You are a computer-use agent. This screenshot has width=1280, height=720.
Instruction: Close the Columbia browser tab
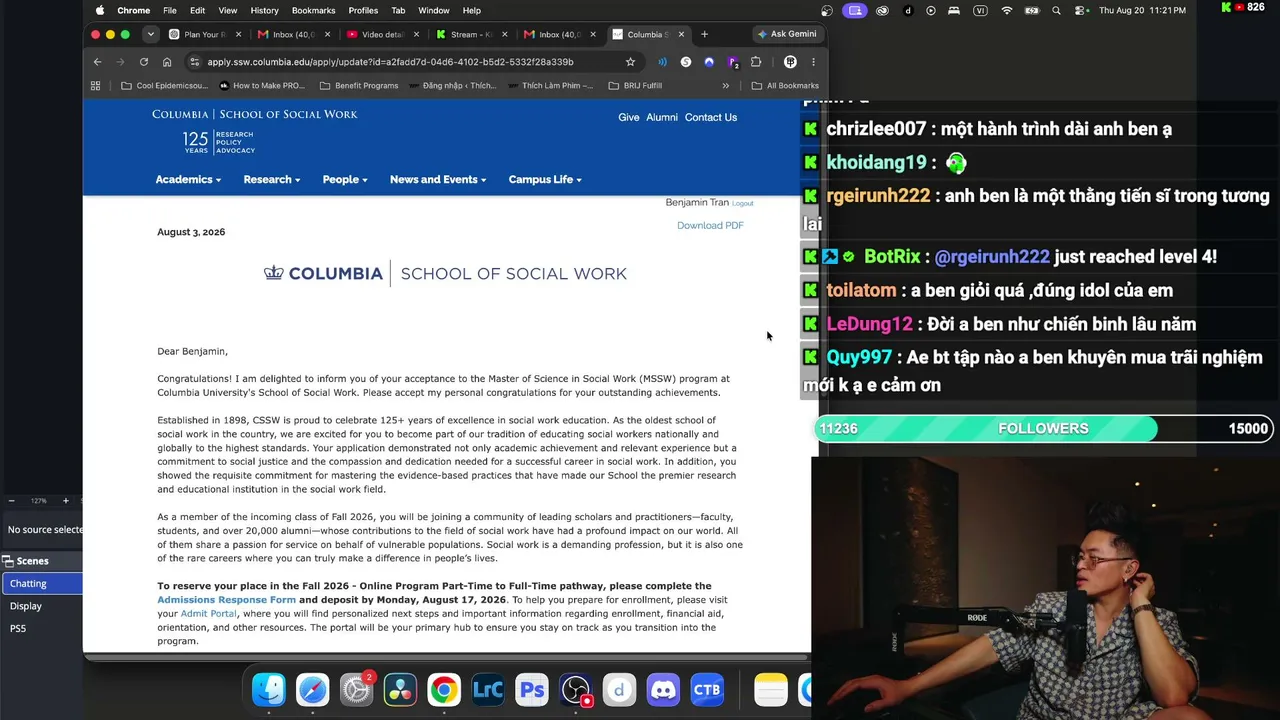pos(681,34)
